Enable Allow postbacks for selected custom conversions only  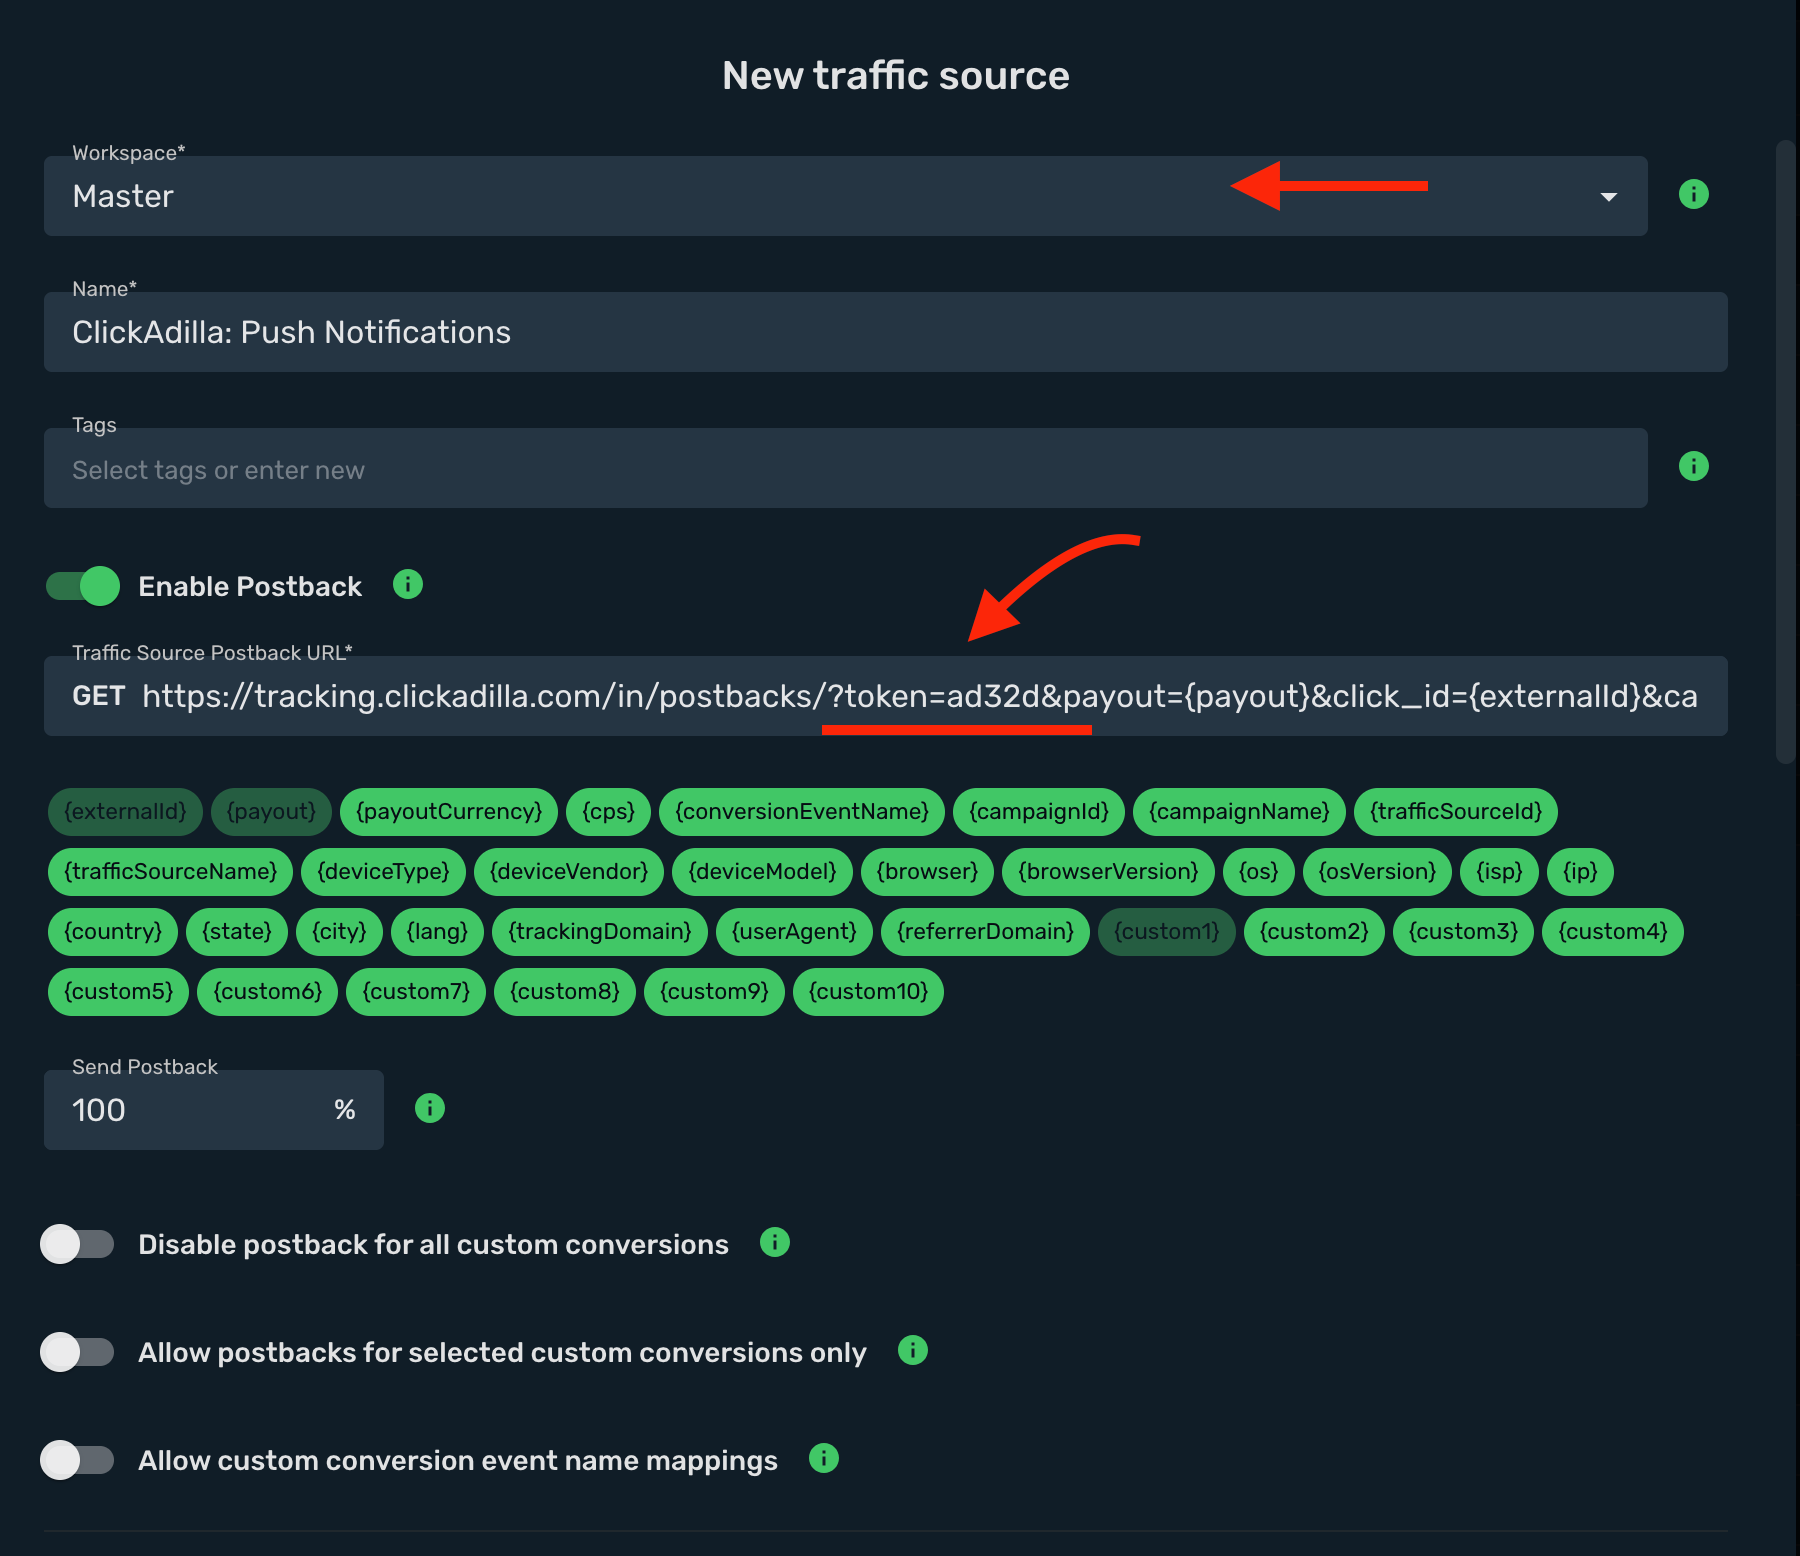77,1352
